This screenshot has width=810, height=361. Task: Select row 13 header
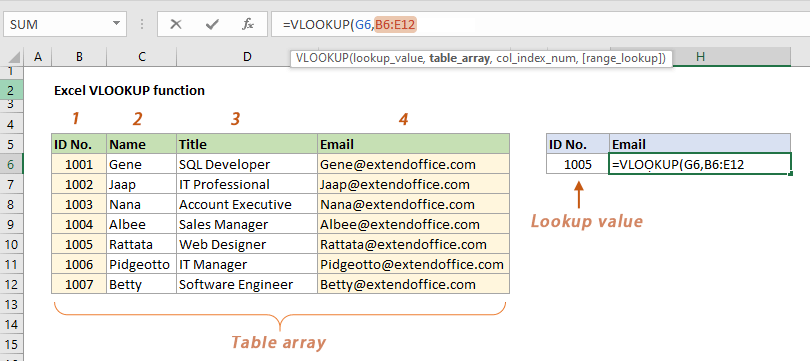coord(12,304)
